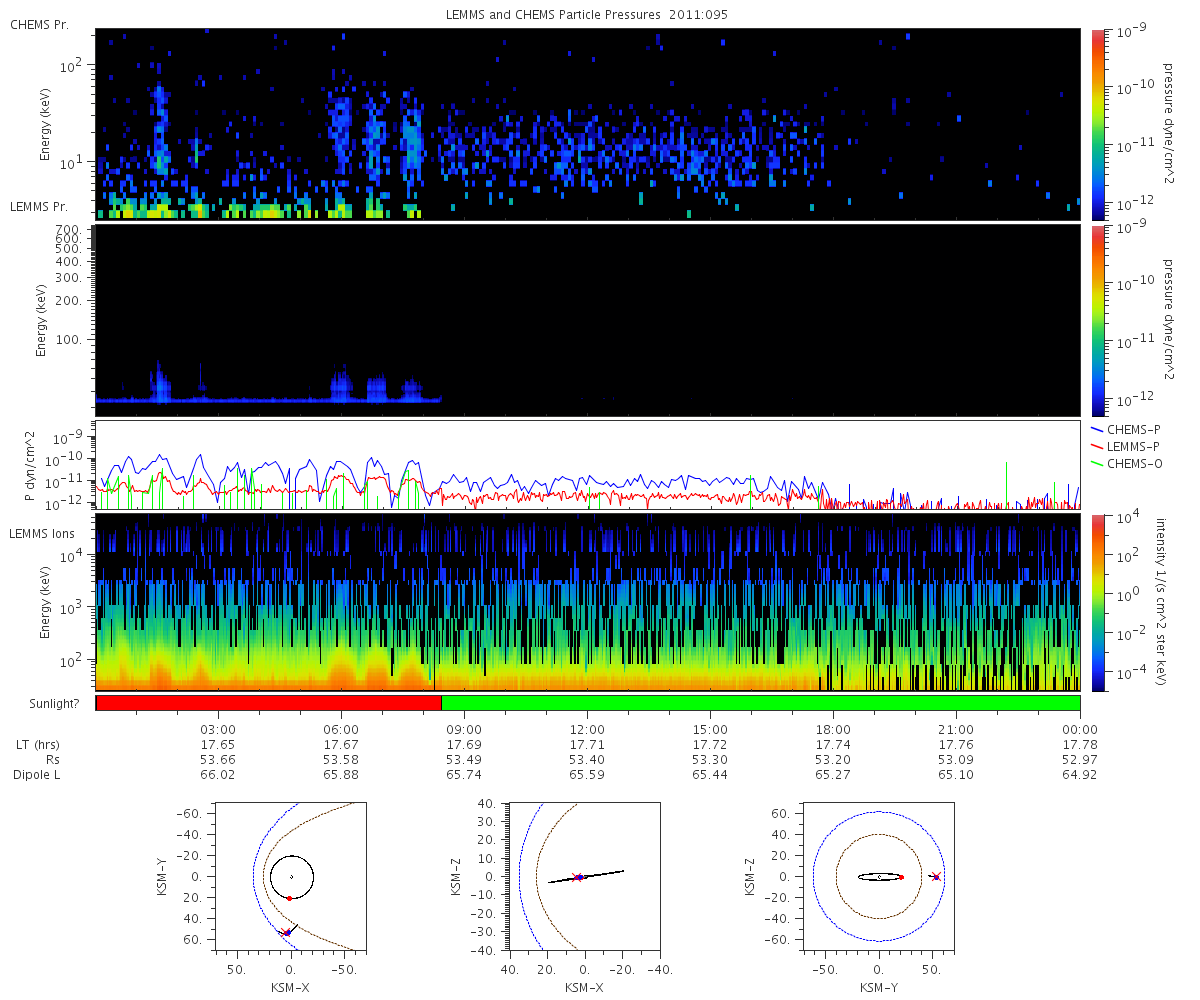
Task: Click the 12:00 time axis tick label
Action: point(587,729)
